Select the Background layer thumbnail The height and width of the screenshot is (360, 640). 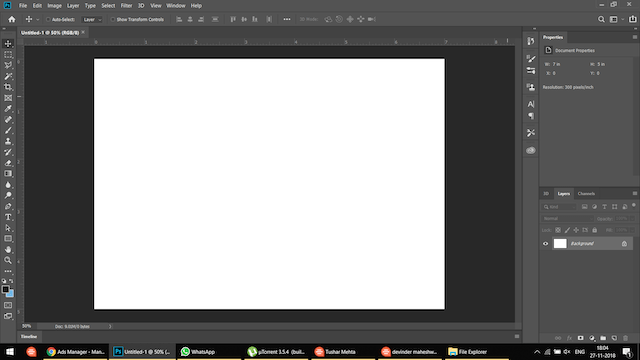pos(560,244)
